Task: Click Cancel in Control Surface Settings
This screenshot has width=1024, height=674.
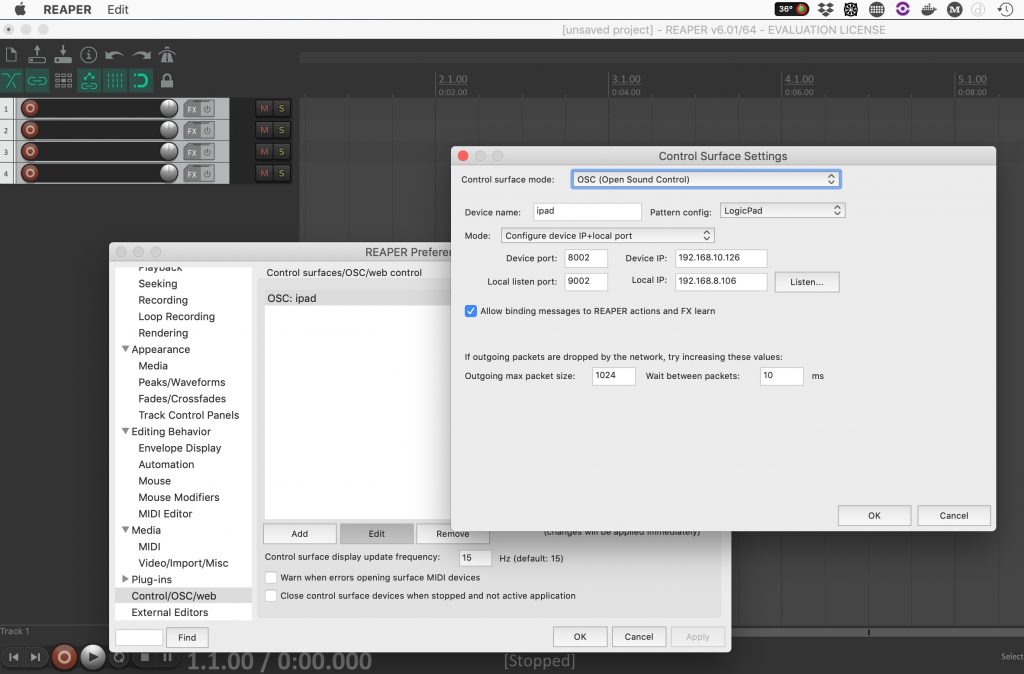Action: (953, 515)
